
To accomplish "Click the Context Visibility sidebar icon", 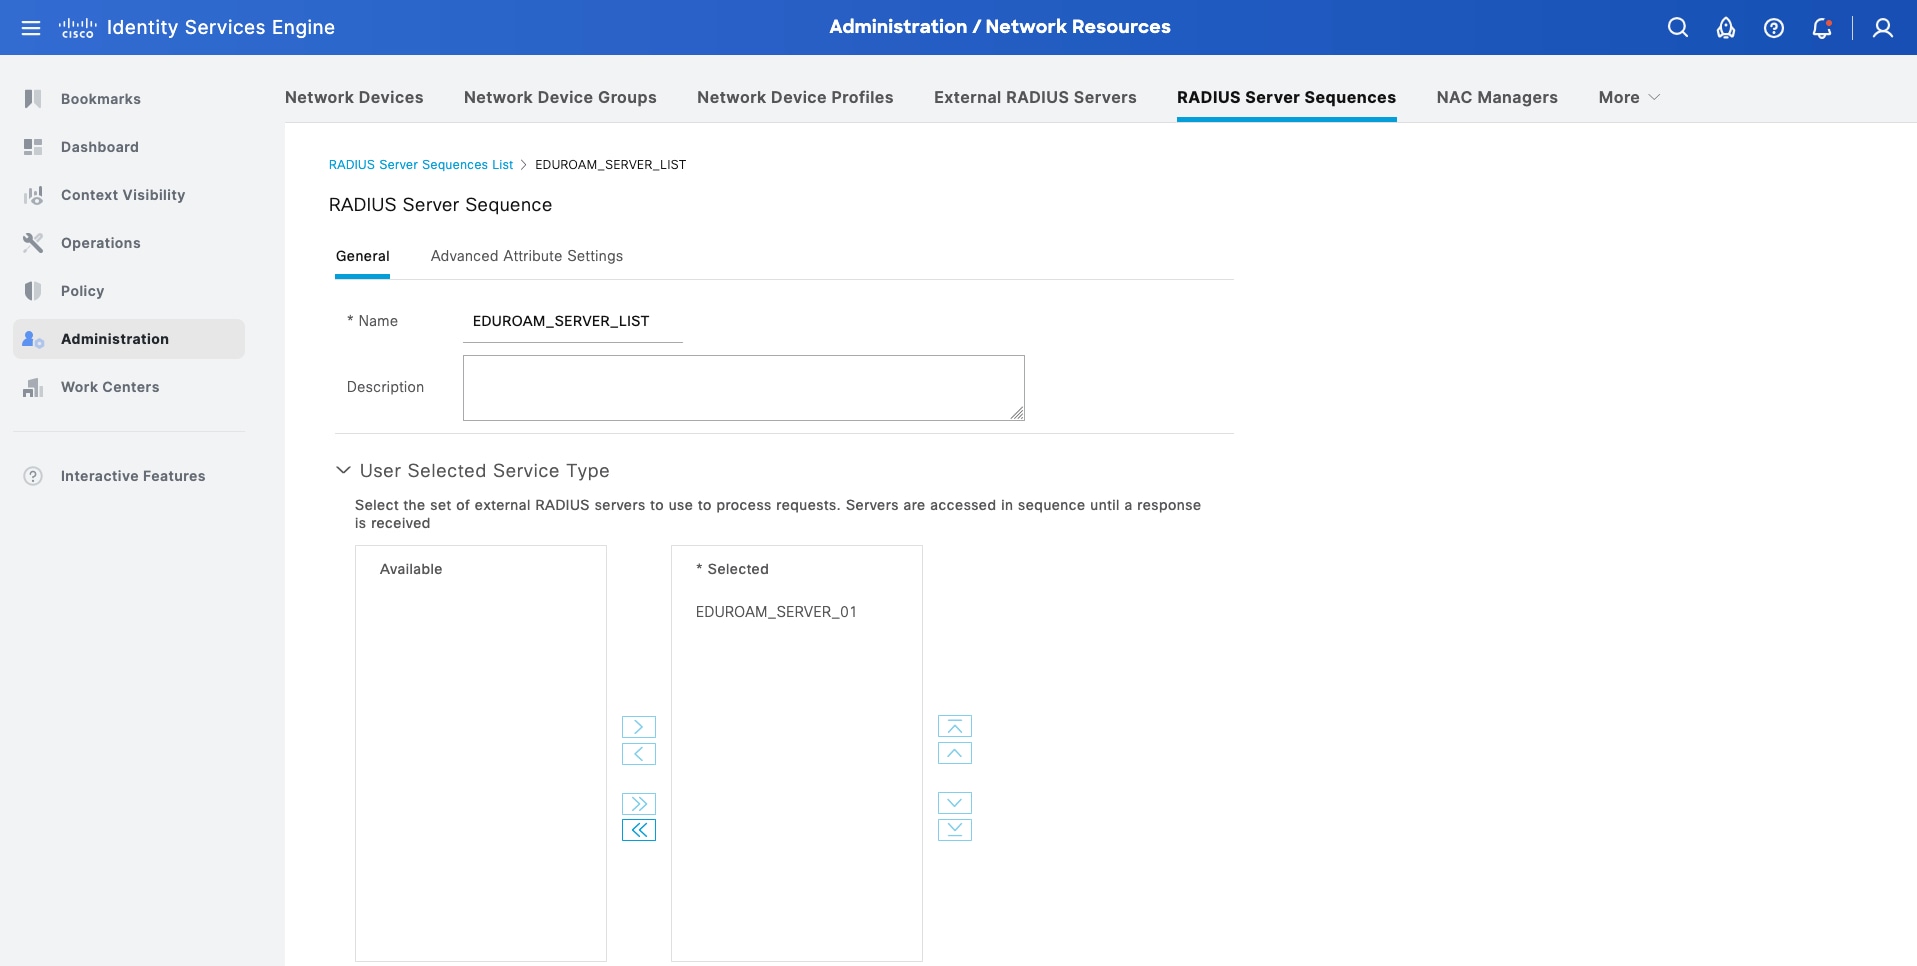I will [33, 195].
